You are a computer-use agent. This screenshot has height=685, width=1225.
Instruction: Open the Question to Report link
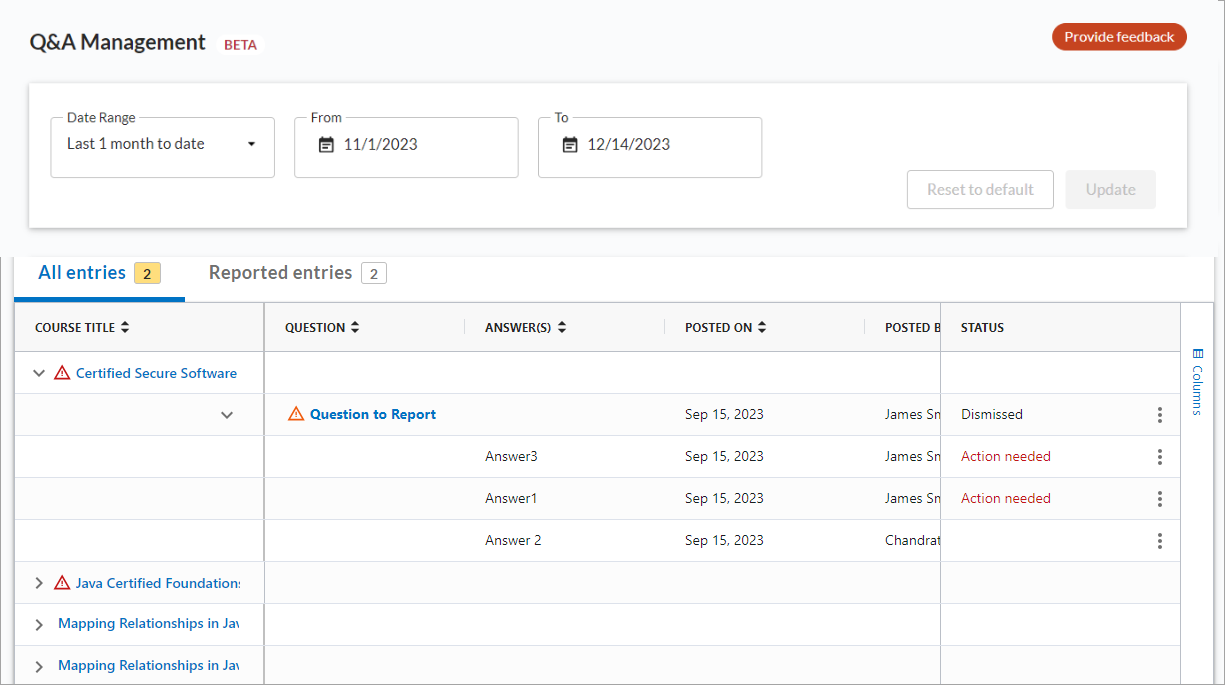click(x=372, y=415)
